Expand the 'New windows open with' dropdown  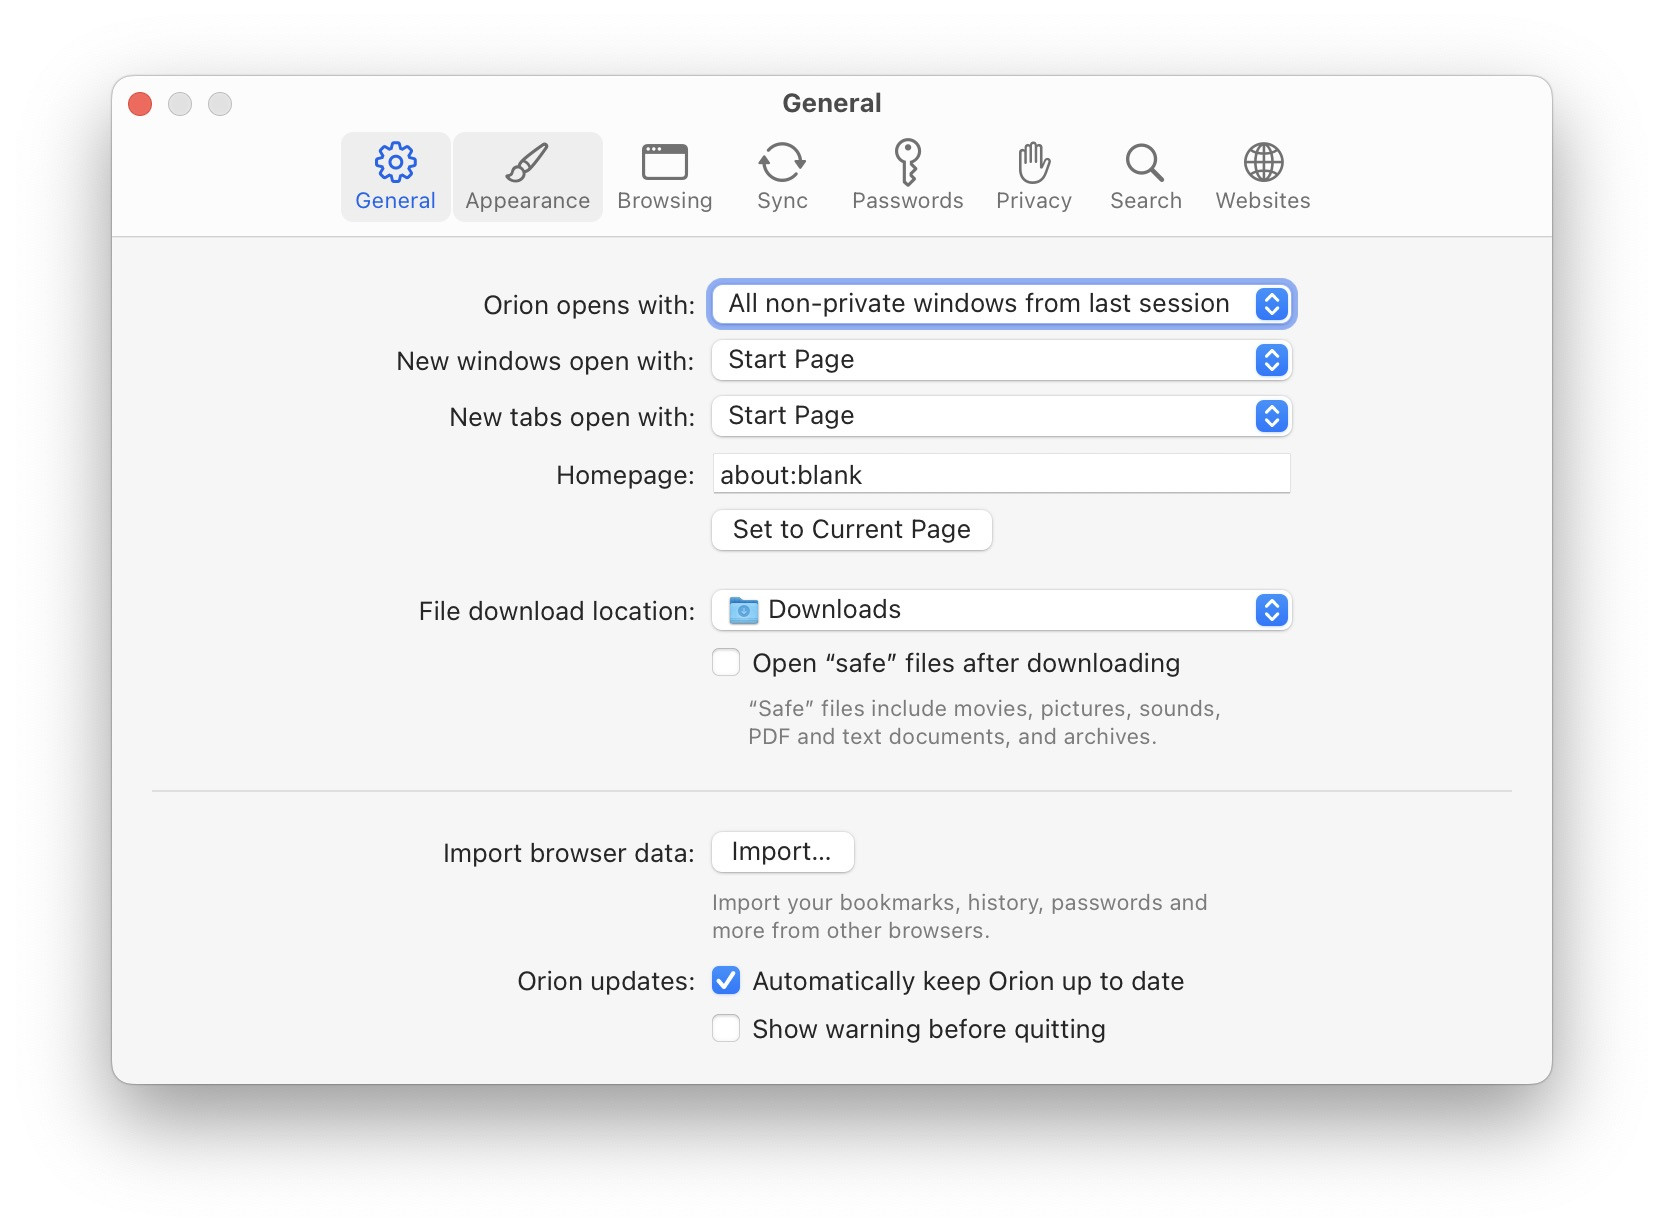pyautogui.click(x=1002, y=360)
